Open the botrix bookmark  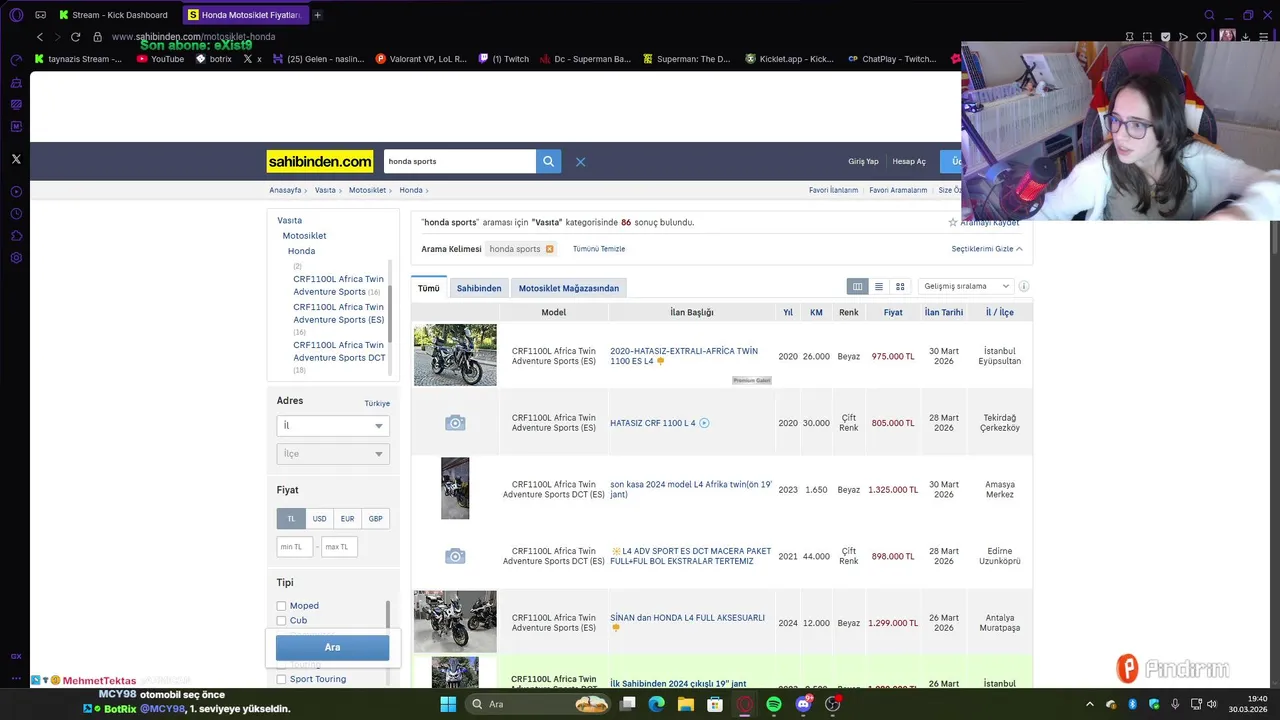pos(214,59)
